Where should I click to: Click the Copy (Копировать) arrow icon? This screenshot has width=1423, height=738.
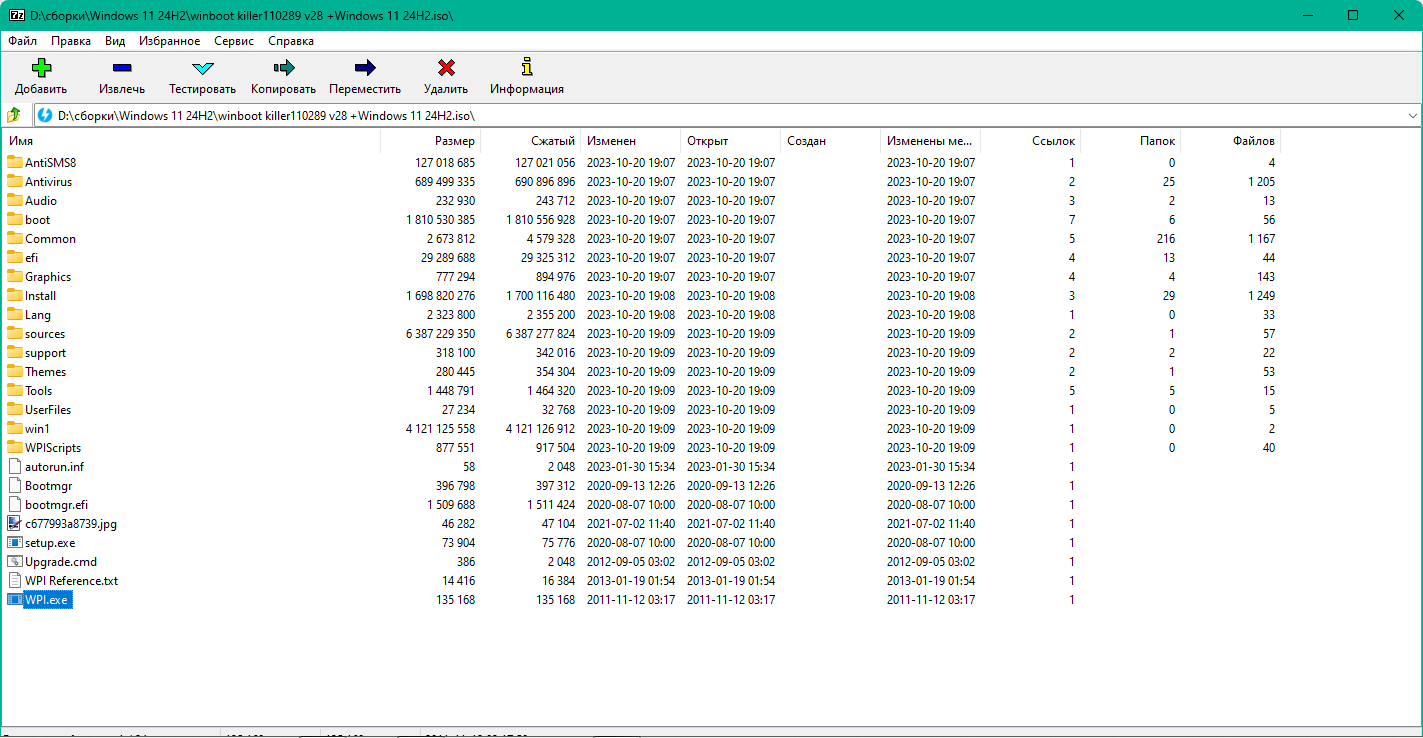(x=283, y=68)
